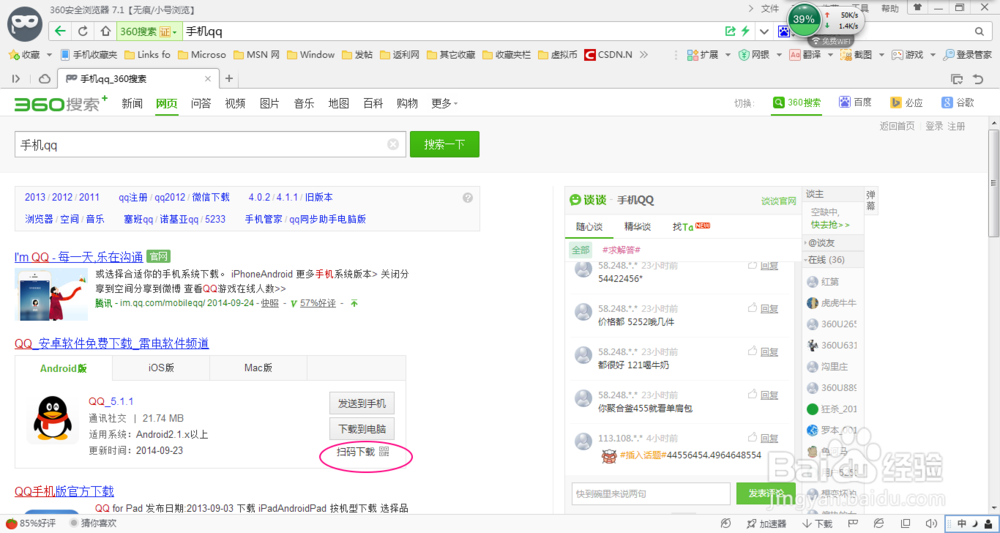Expand the 360搜索 证 site identity dropdown

148,31
